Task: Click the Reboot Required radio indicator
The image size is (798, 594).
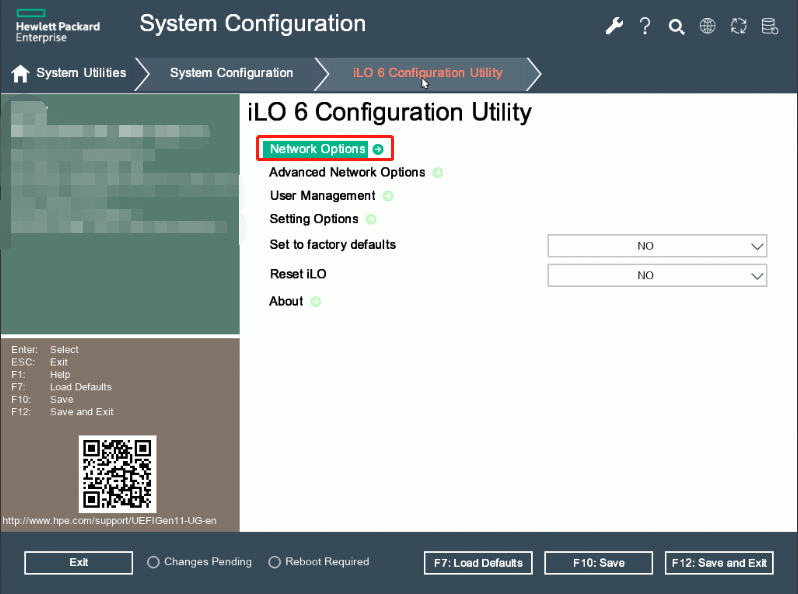Action: pyautogui.click(x=274, y=562)
